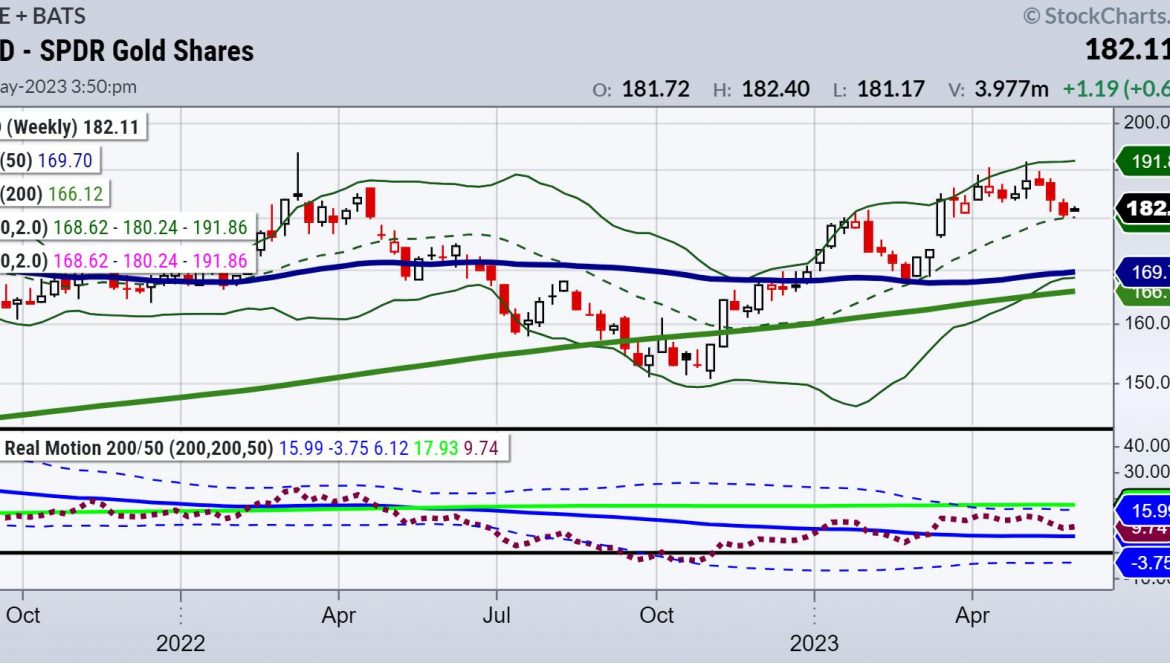
Task: Click the timestamp 3:50pm text
Action: point(104,87)
